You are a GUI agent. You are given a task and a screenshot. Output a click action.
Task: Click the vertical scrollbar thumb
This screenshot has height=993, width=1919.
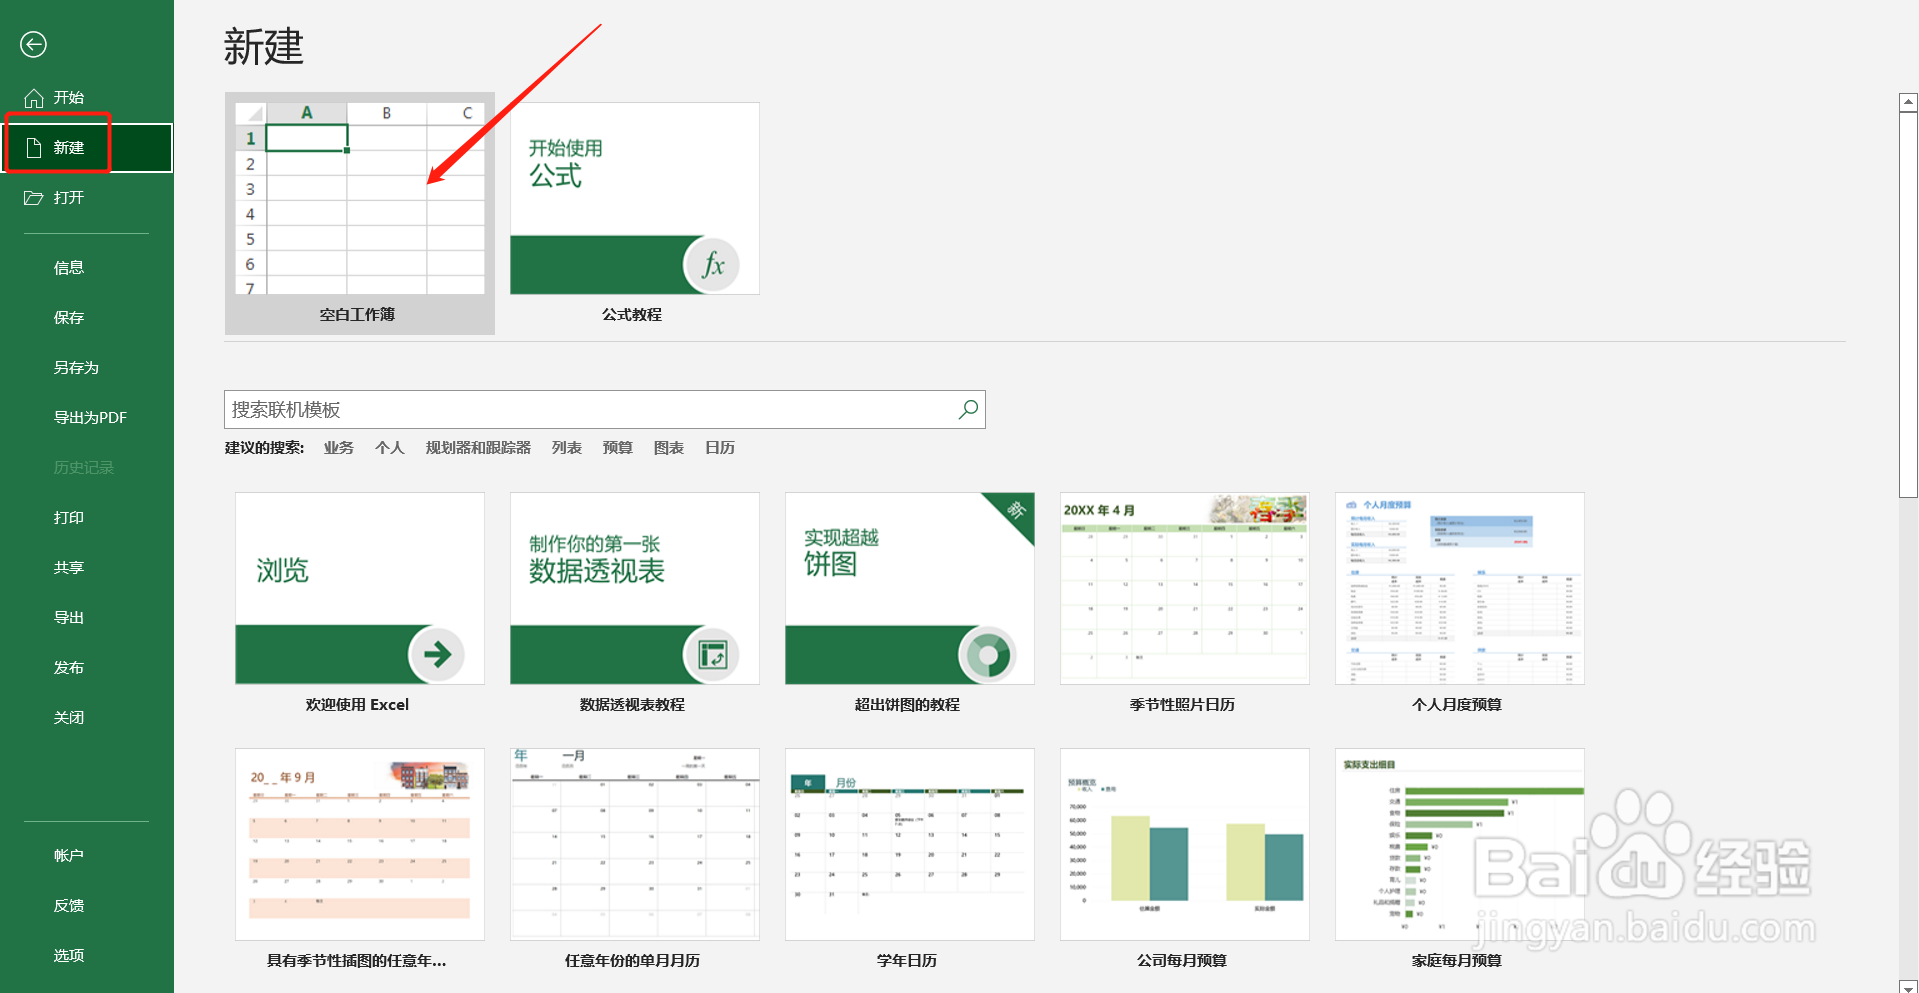[x=1908, y=304]
